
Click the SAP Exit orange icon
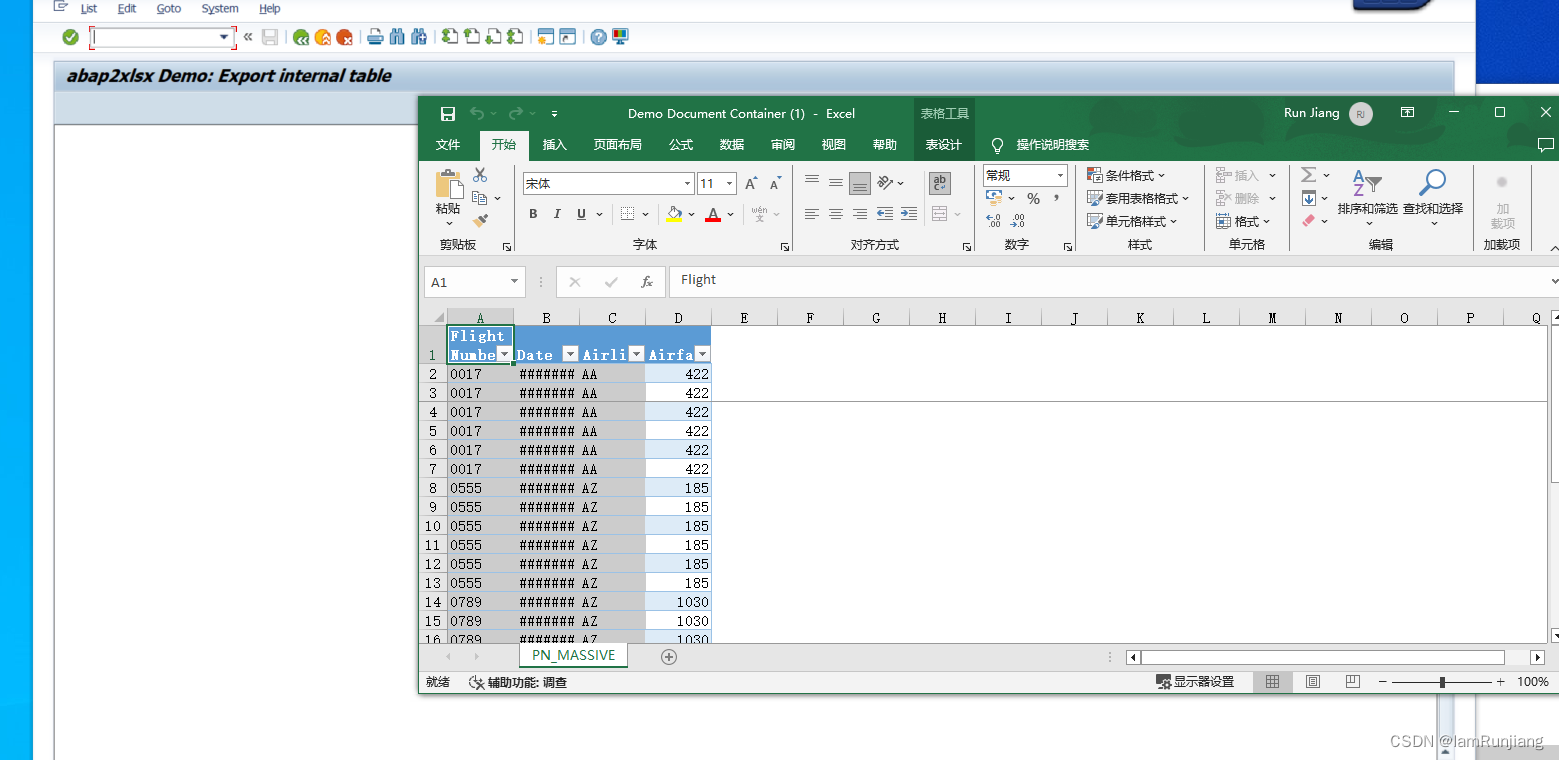point(323,37)
